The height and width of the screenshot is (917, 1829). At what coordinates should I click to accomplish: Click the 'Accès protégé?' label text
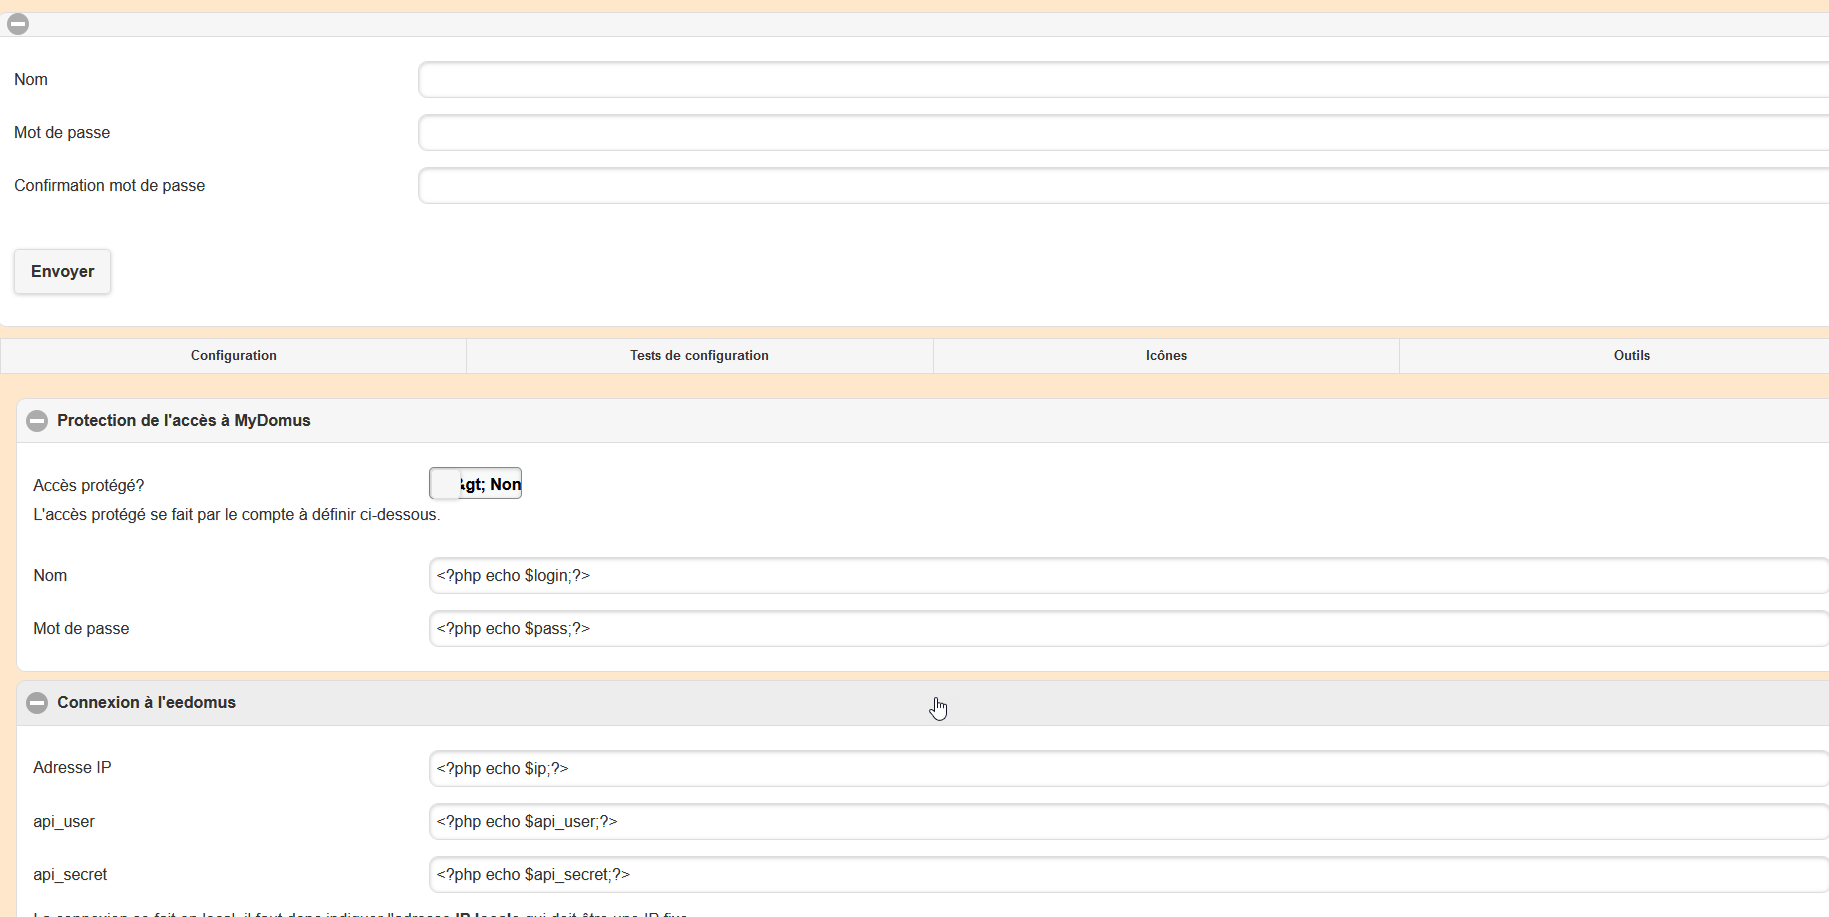[x=89, y=486]
